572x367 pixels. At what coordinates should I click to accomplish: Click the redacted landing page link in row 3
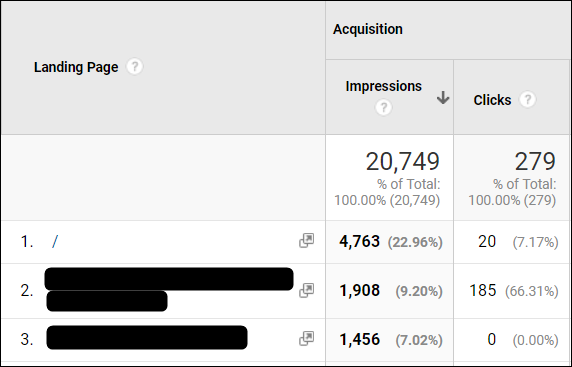[147, 337]
